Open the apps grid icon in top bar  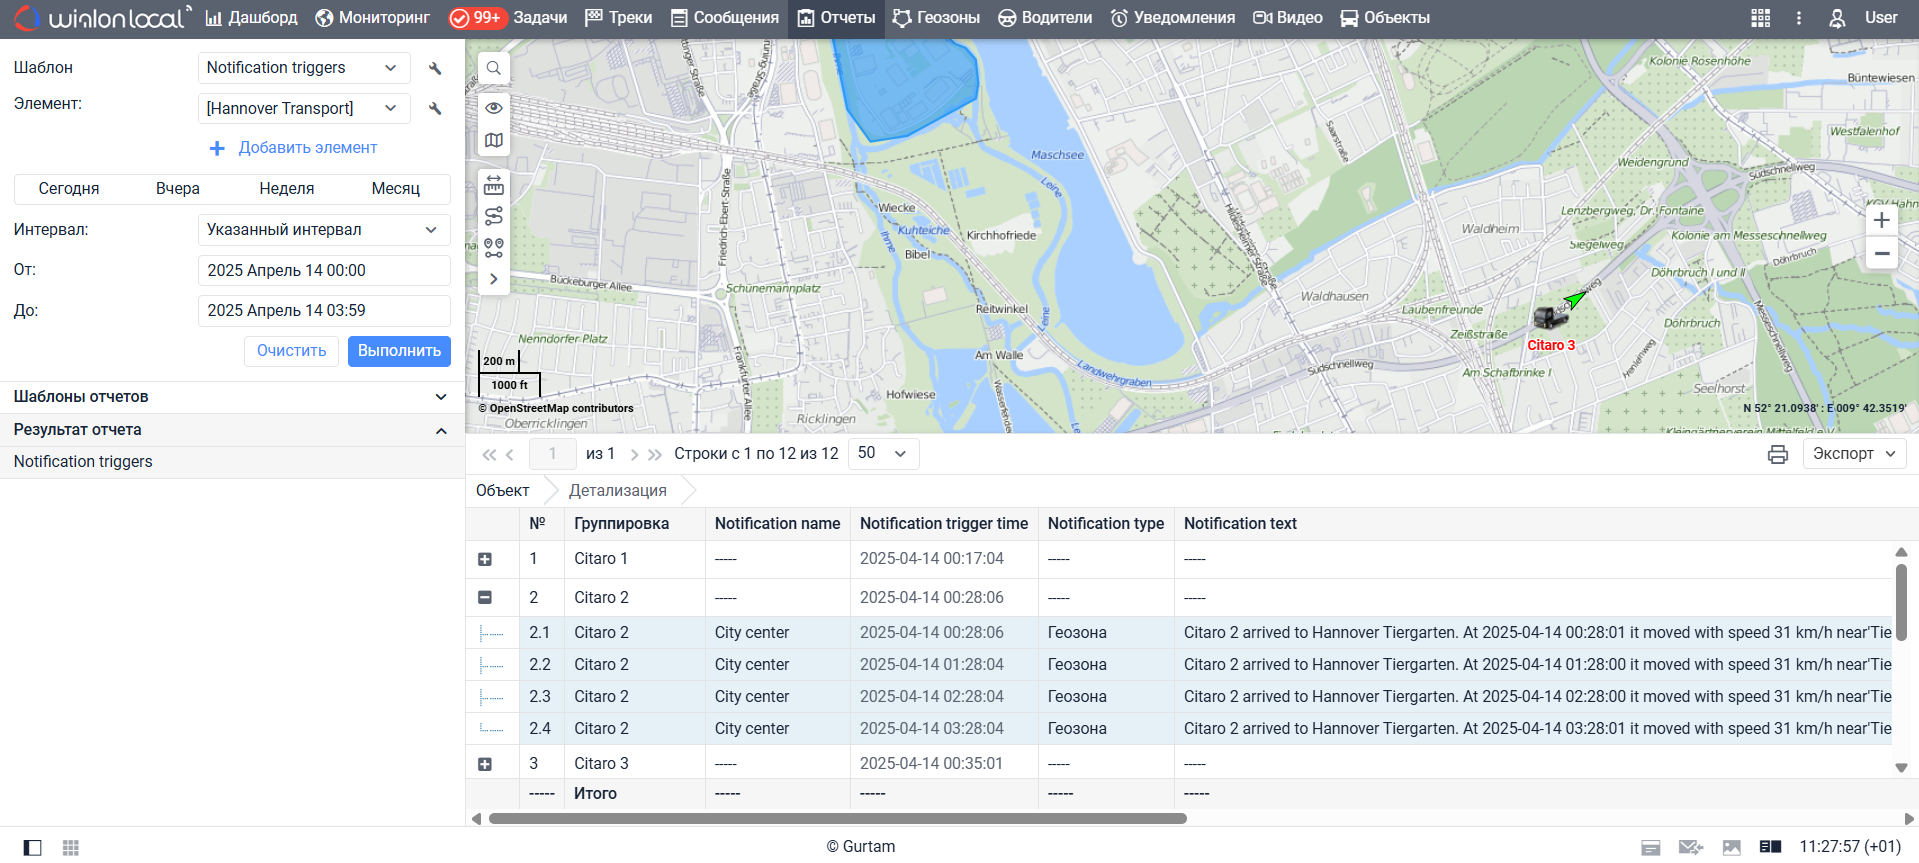point(1760,18)
